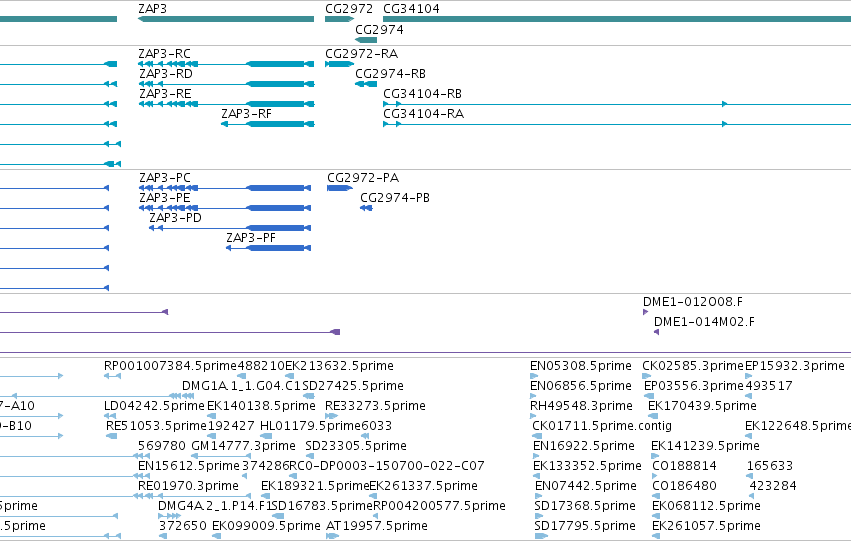Click the DME1-012O08.F label
The height and width of the screenshot is (541, 851).
coord(693,302)
